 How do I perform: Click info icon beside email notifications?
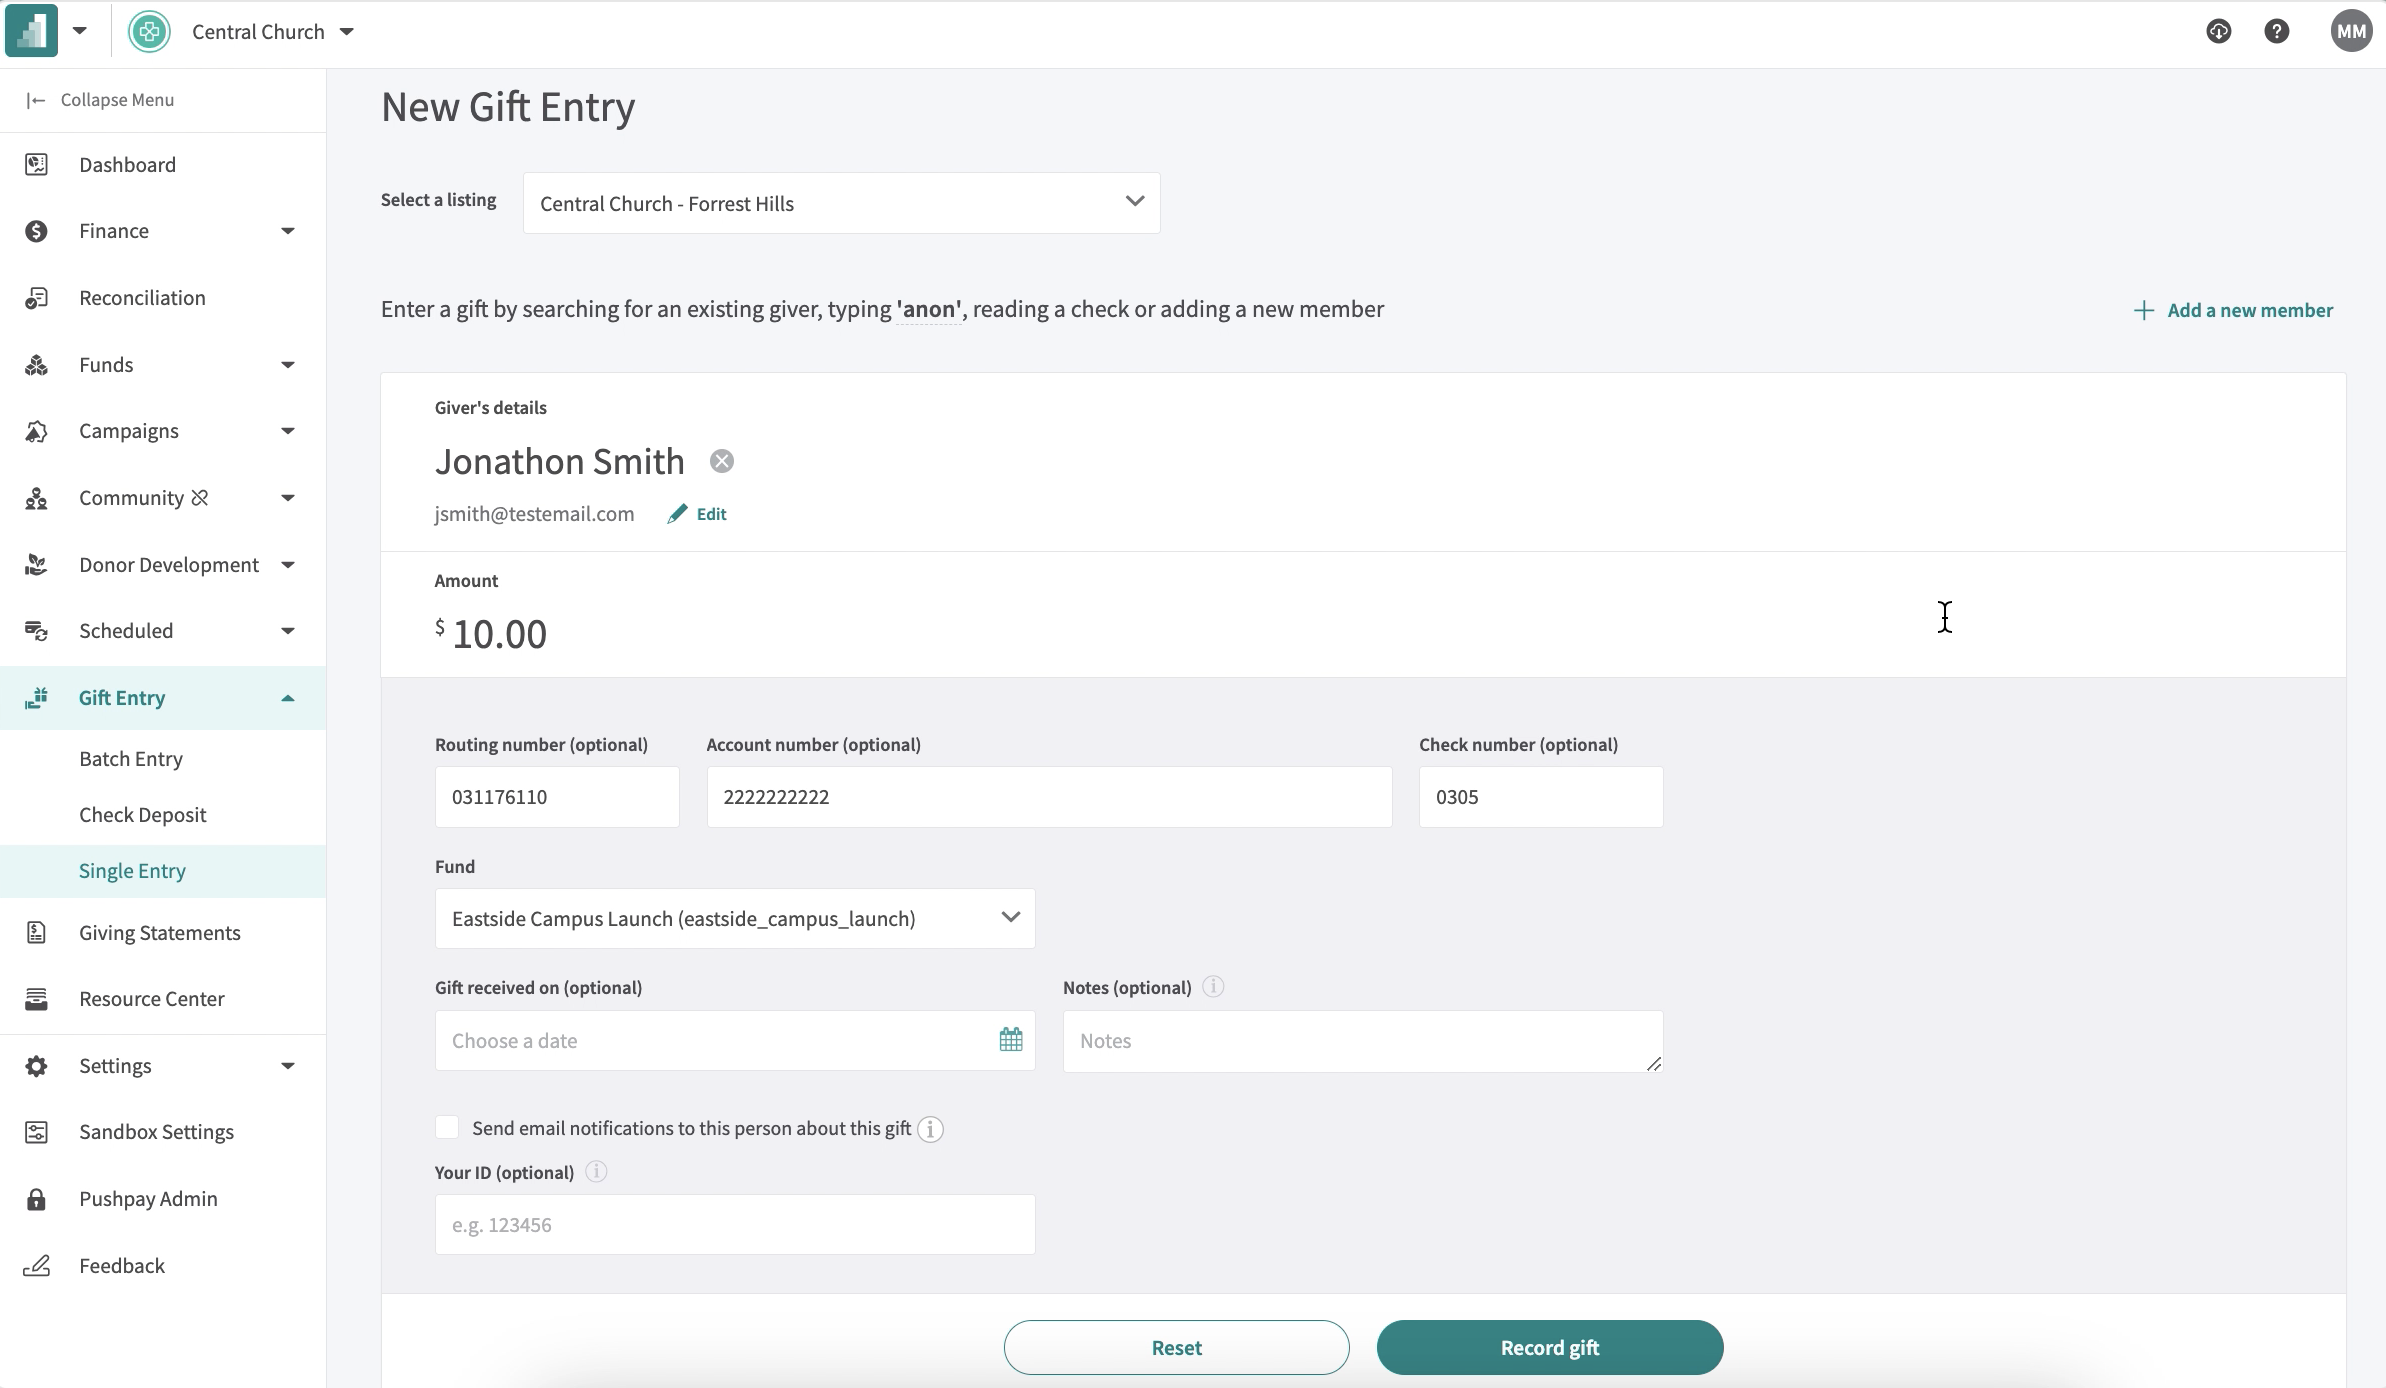(930, 1129)
